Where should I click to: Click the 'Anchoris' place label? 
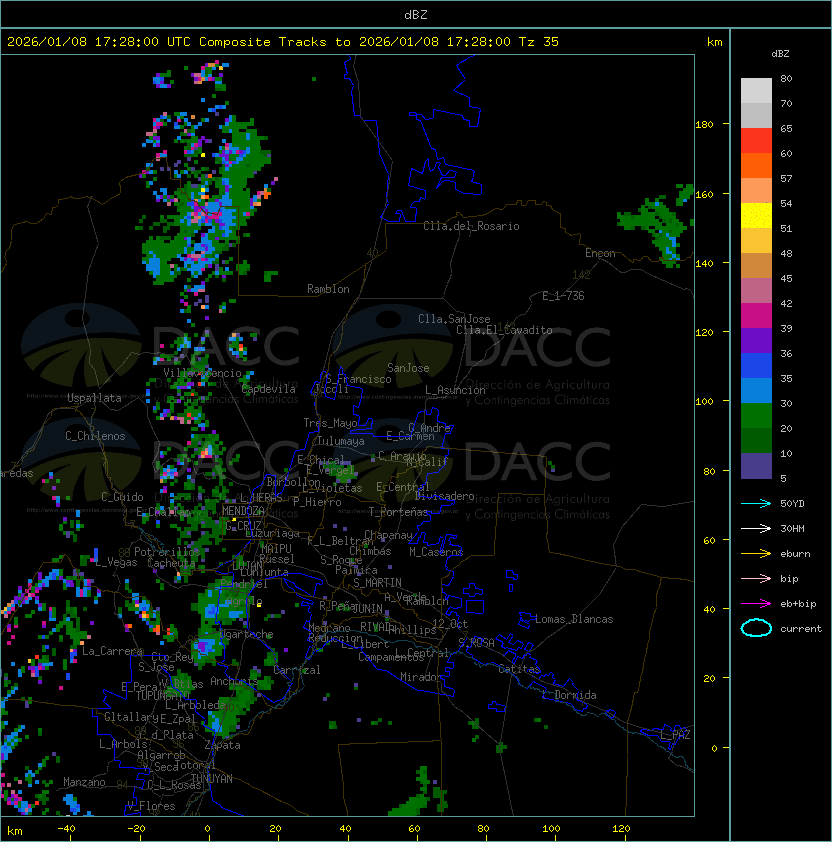pyautogui.click(x=234, y=681)
